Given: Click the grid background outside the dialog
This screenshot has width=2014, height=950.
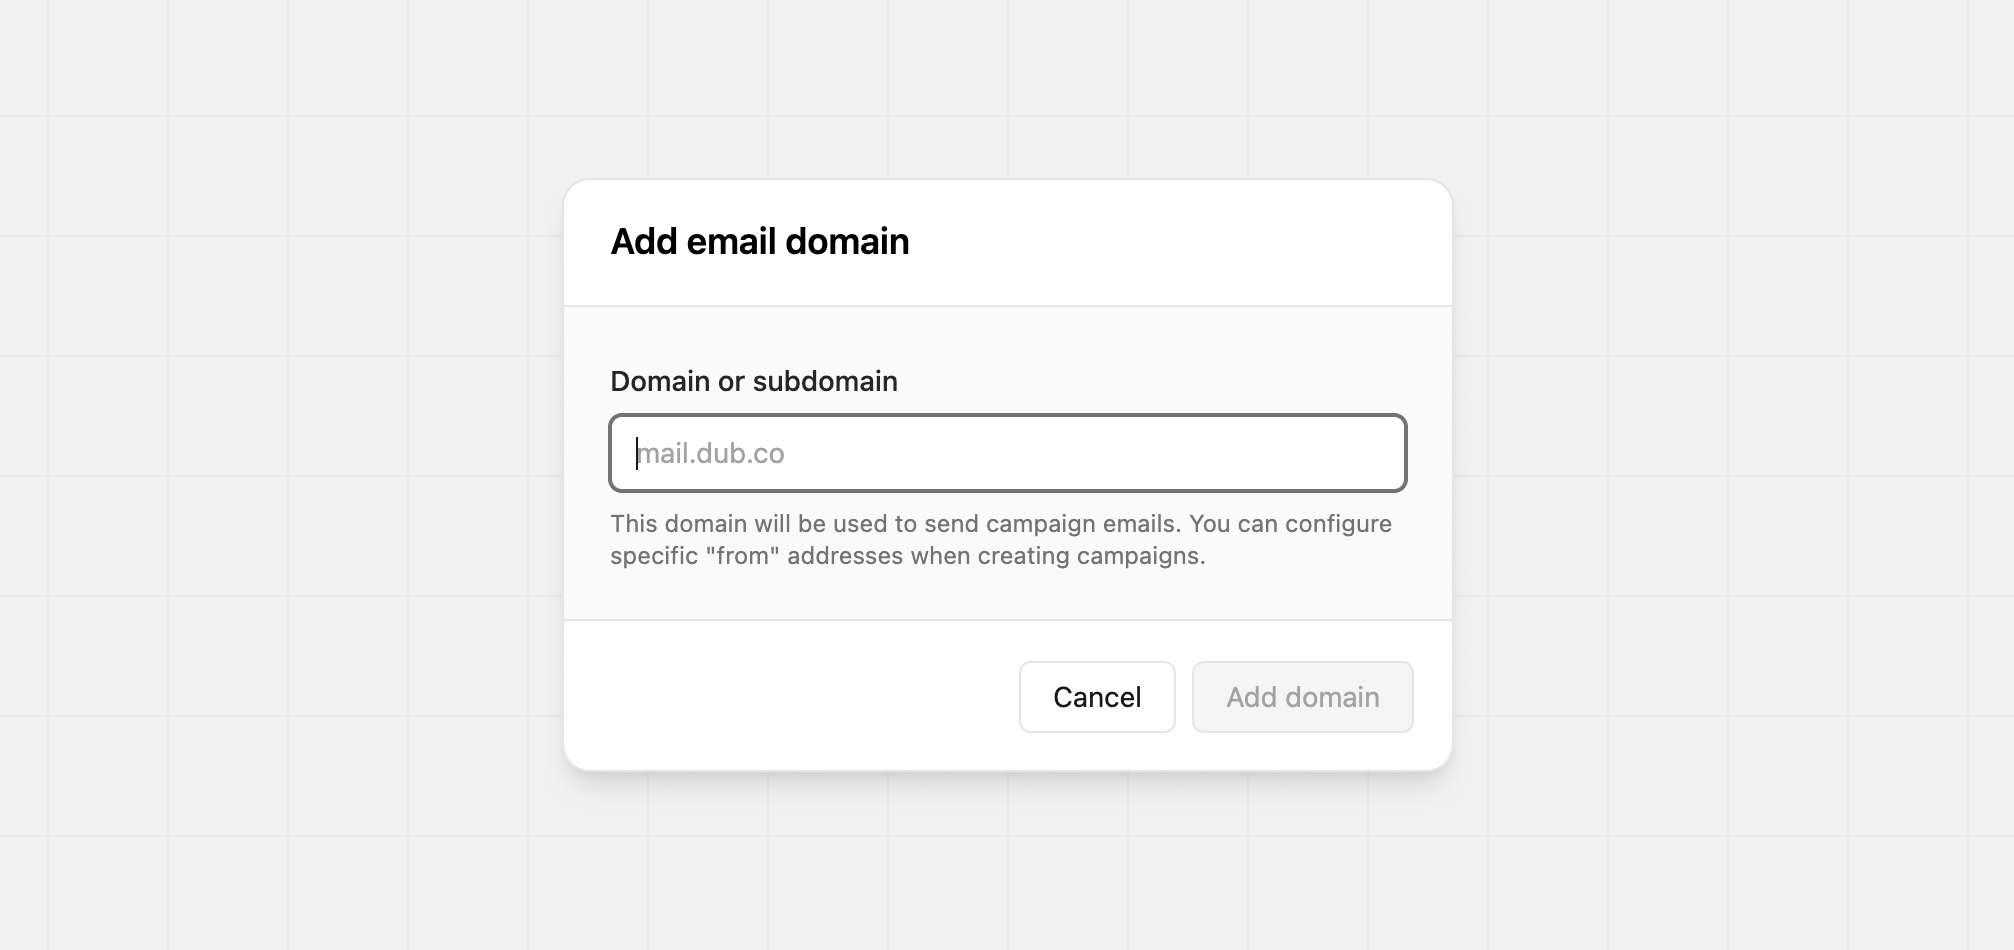Looking at the screenshot, I should [250, 450].
